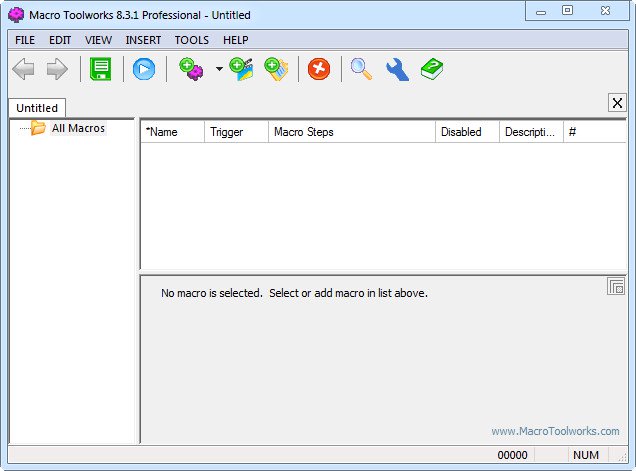Click the Disabled column header
Screen dimensions: 636x471
[x=467, y=132]
